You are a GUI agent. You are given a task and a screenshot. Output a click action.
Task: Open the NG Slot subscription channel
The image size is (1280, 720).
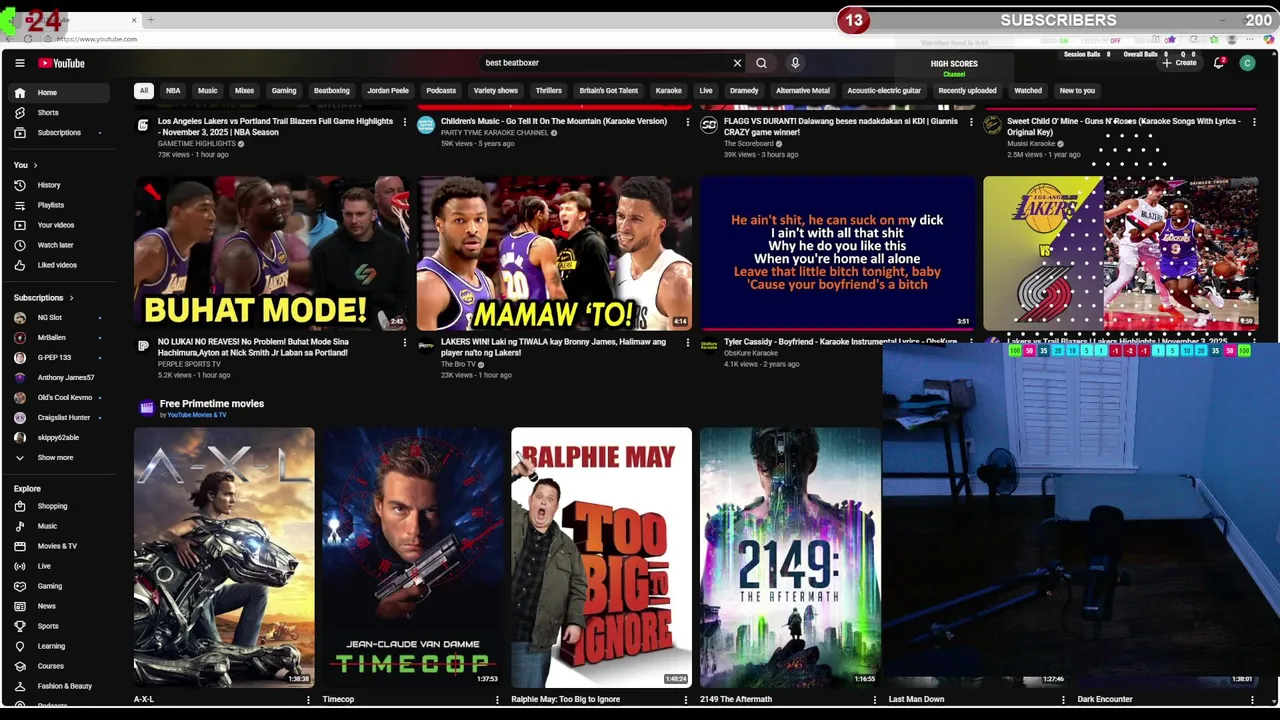(61, 317)
